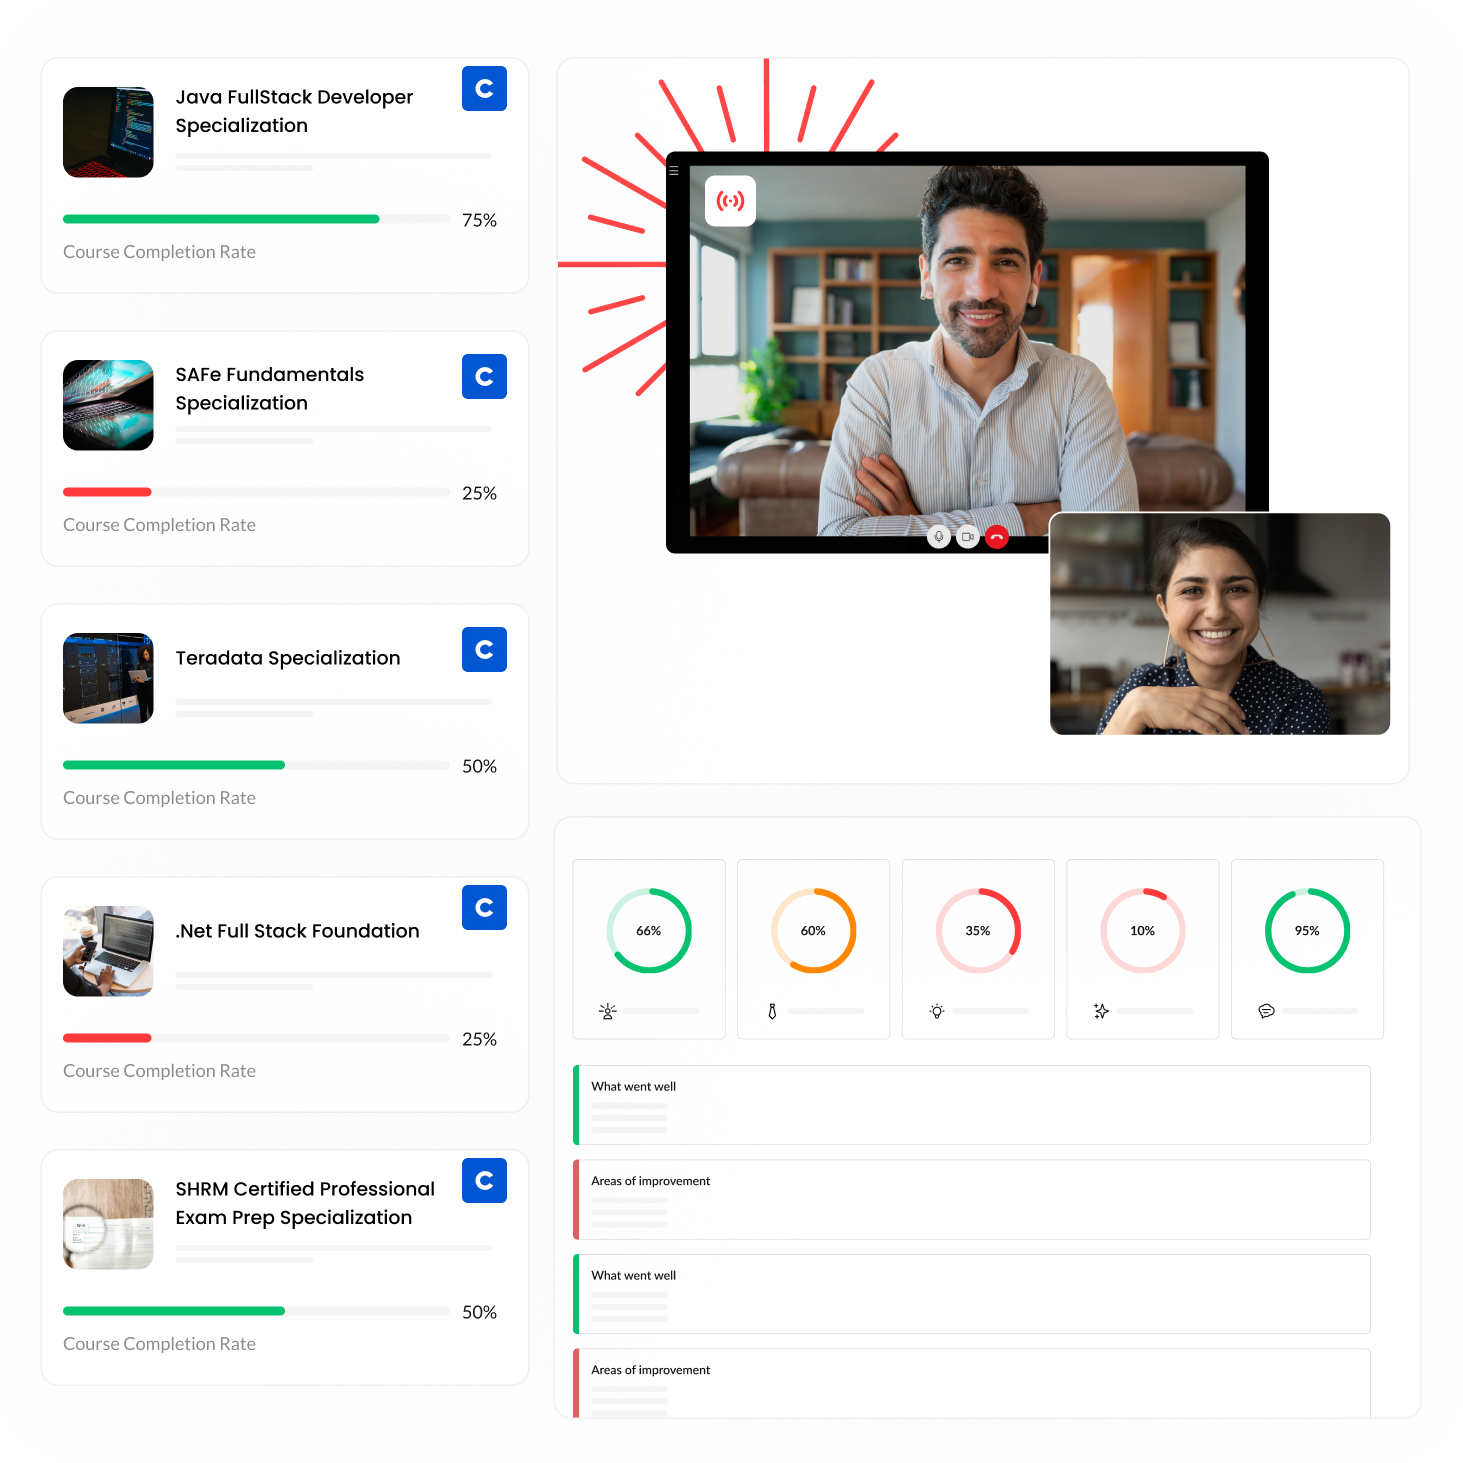Click the Java FullStack 75% progress bar
The width and height of the screenshot is (1463, 1463).
(256, 219)
